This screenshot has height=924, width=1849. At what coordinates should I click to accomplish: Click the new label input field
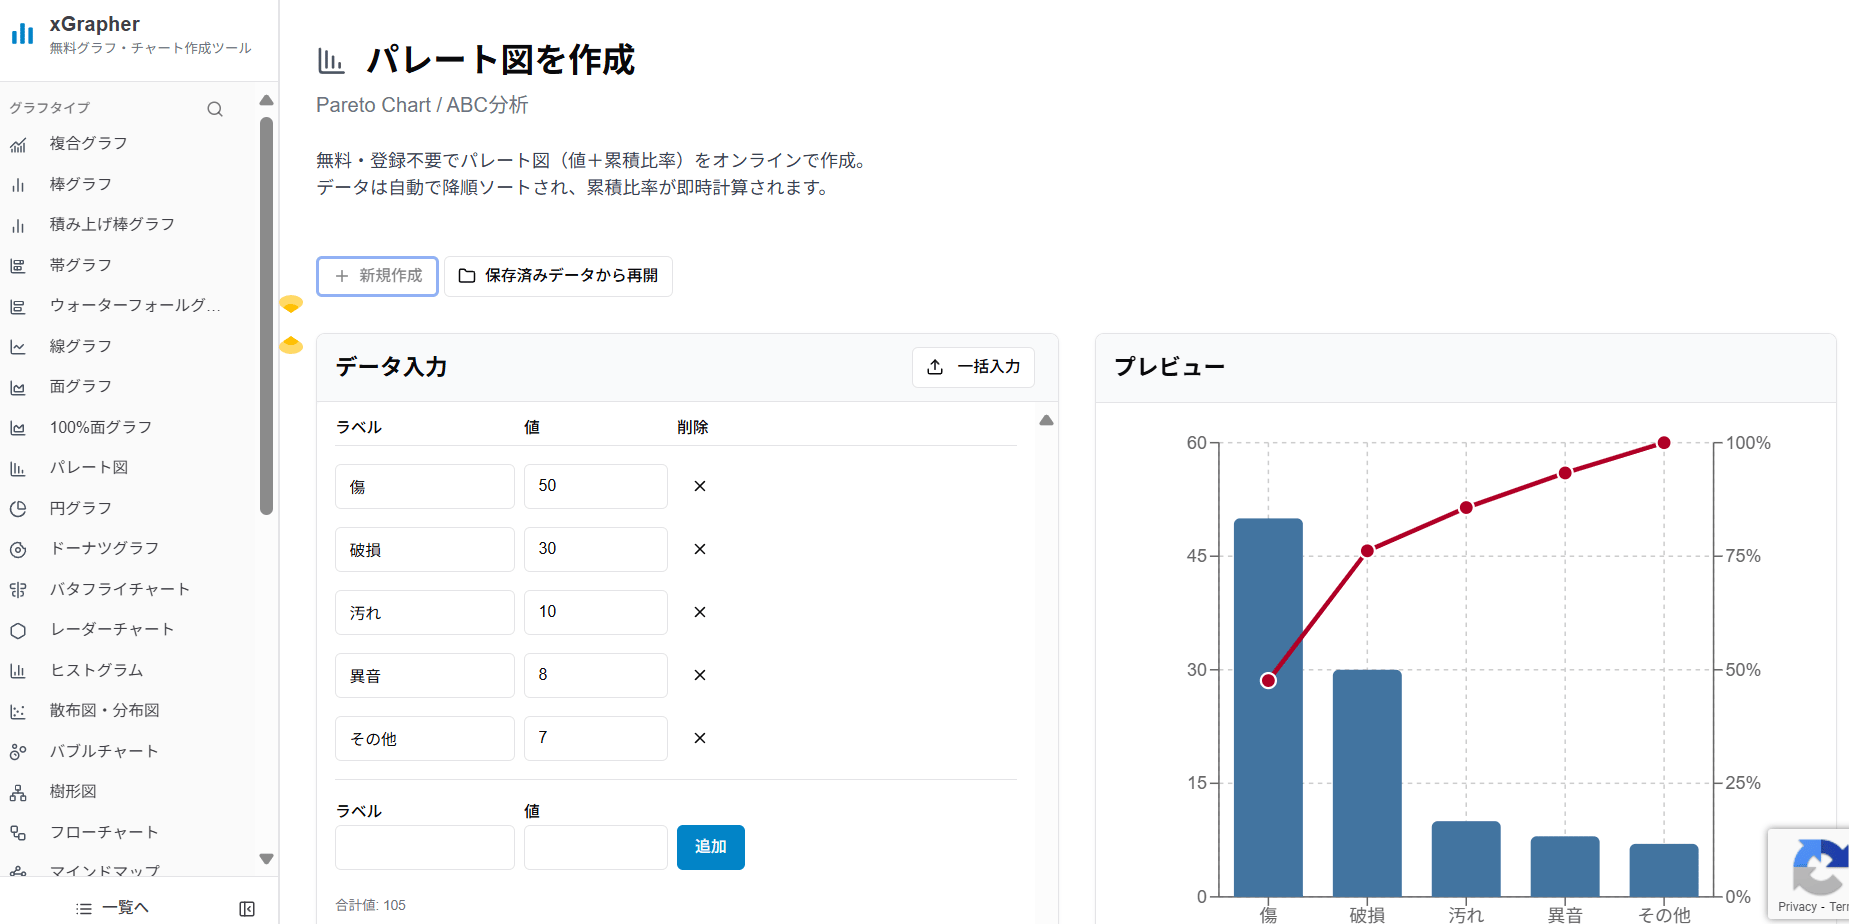click(x=424, y=847)
